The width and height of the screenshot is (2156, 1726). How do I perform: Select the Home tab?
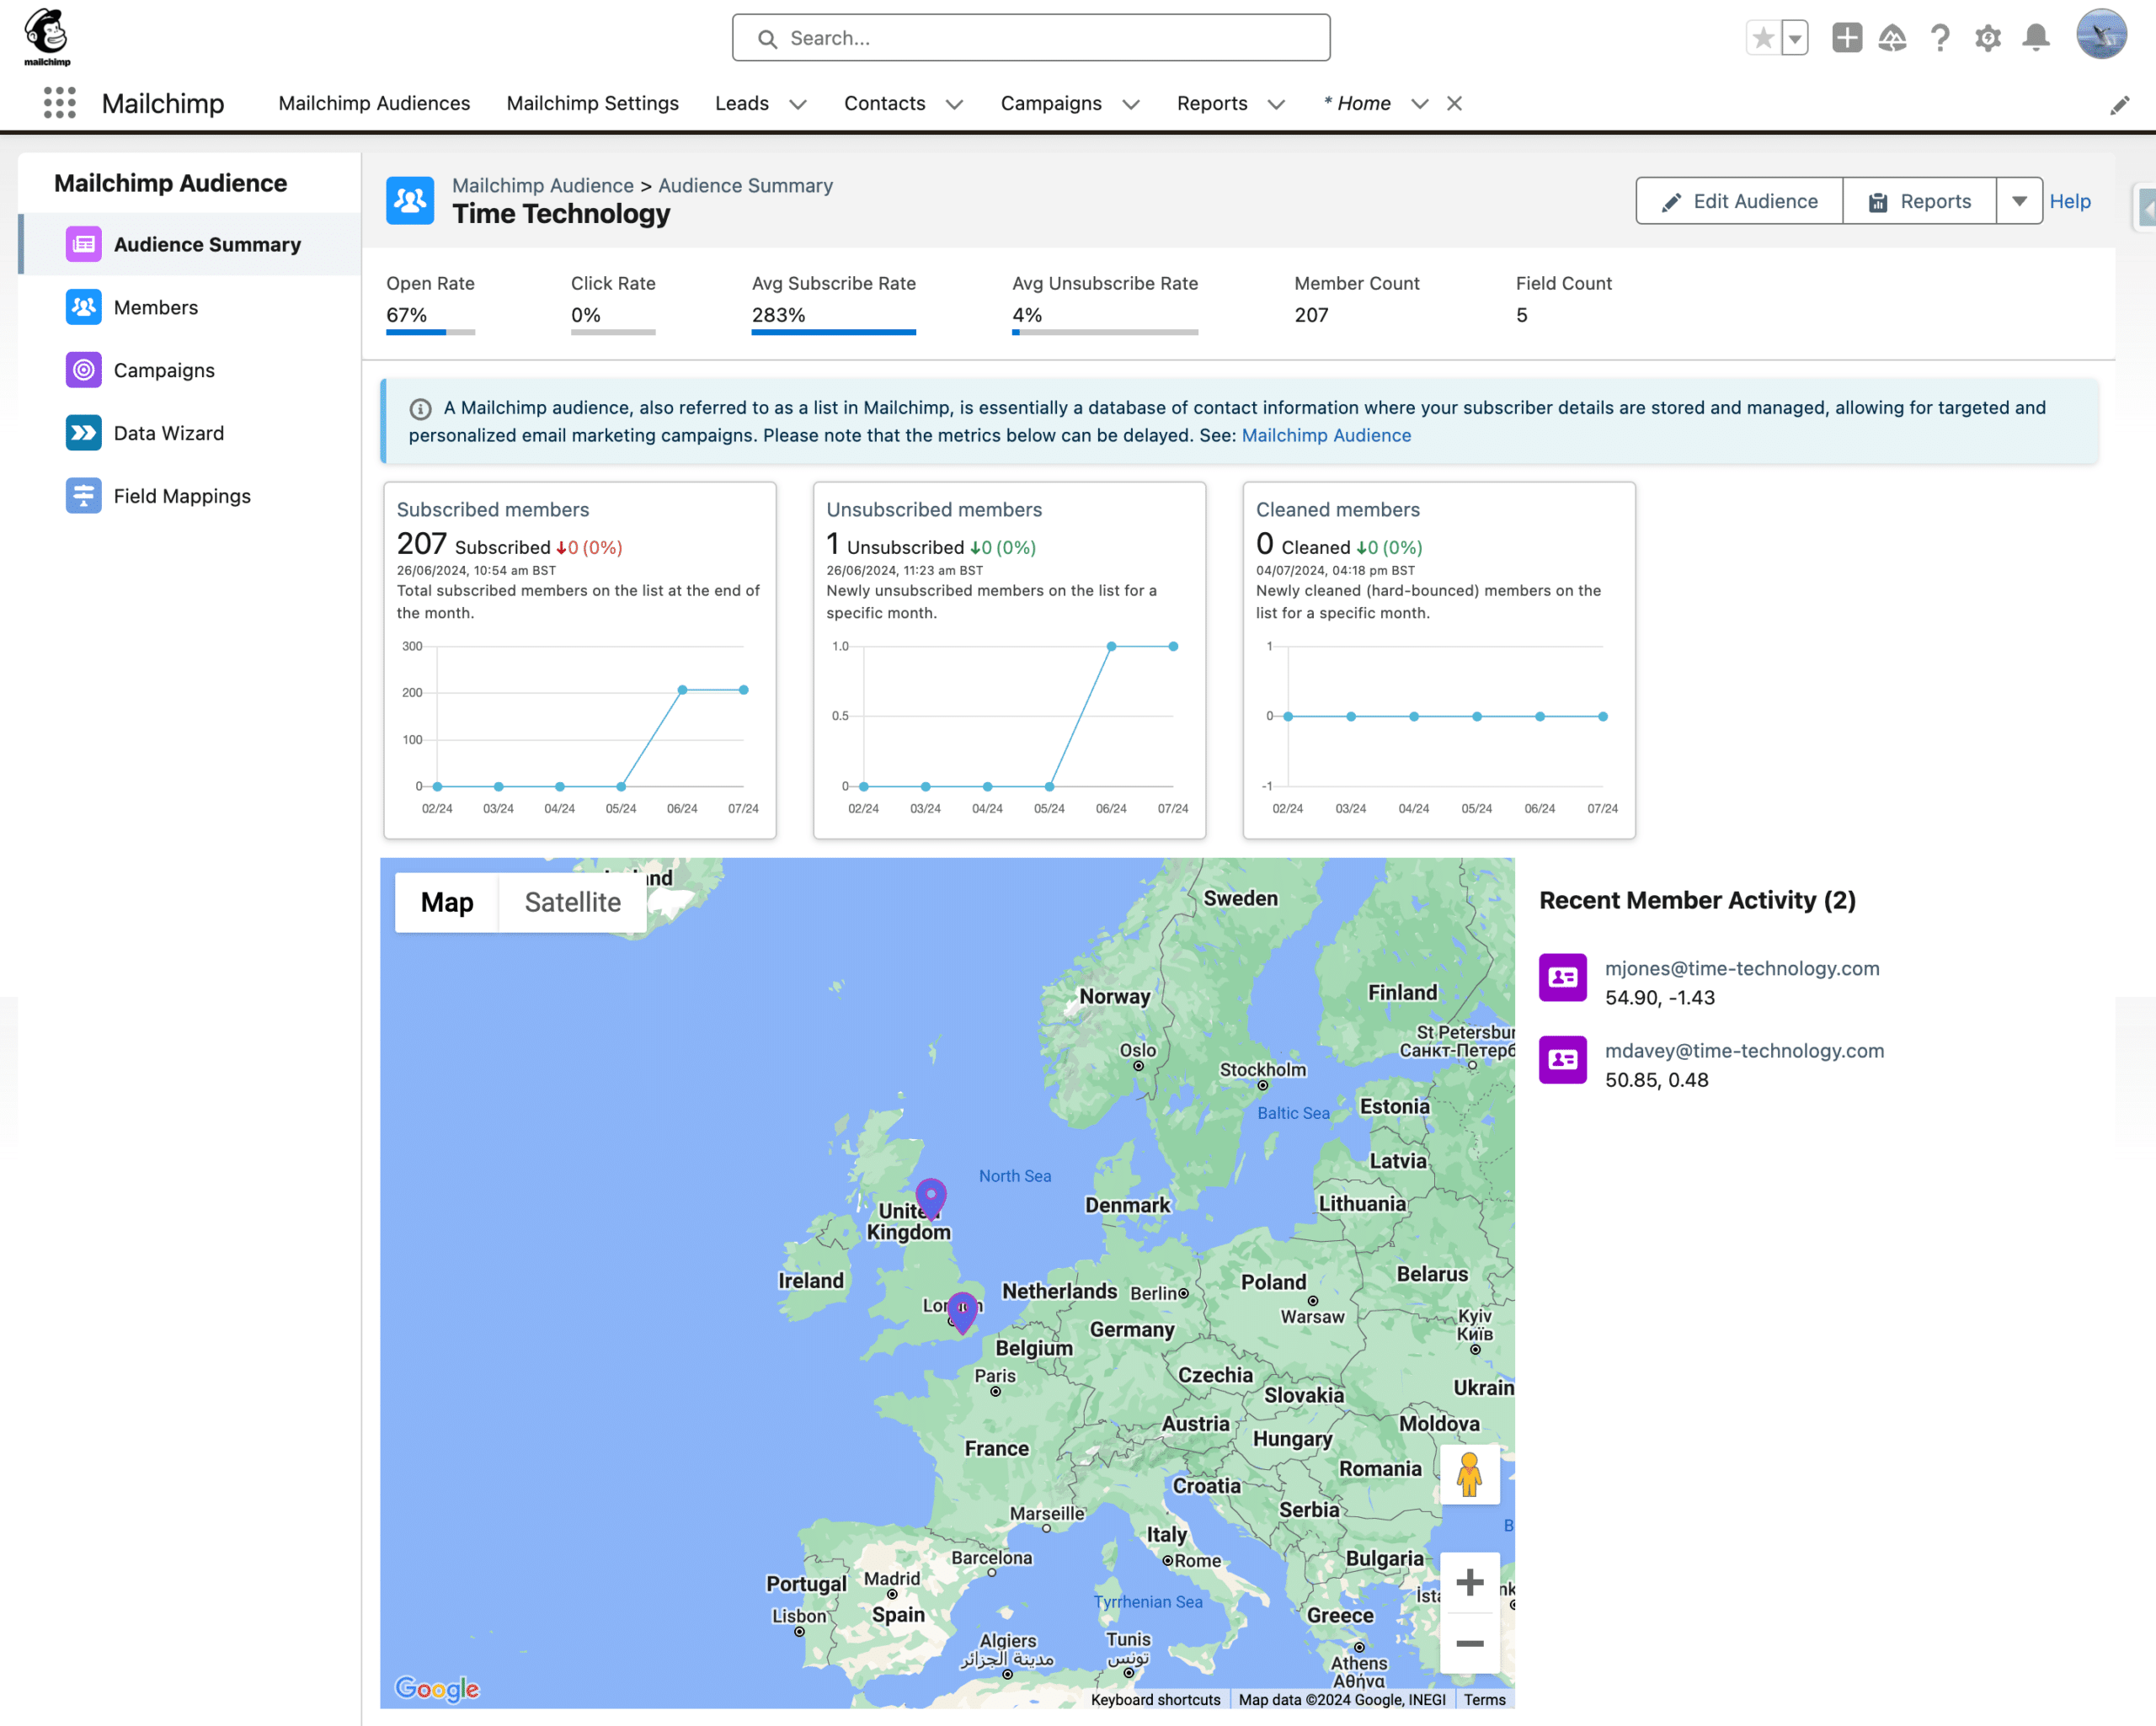click(x=1357, y=103)
